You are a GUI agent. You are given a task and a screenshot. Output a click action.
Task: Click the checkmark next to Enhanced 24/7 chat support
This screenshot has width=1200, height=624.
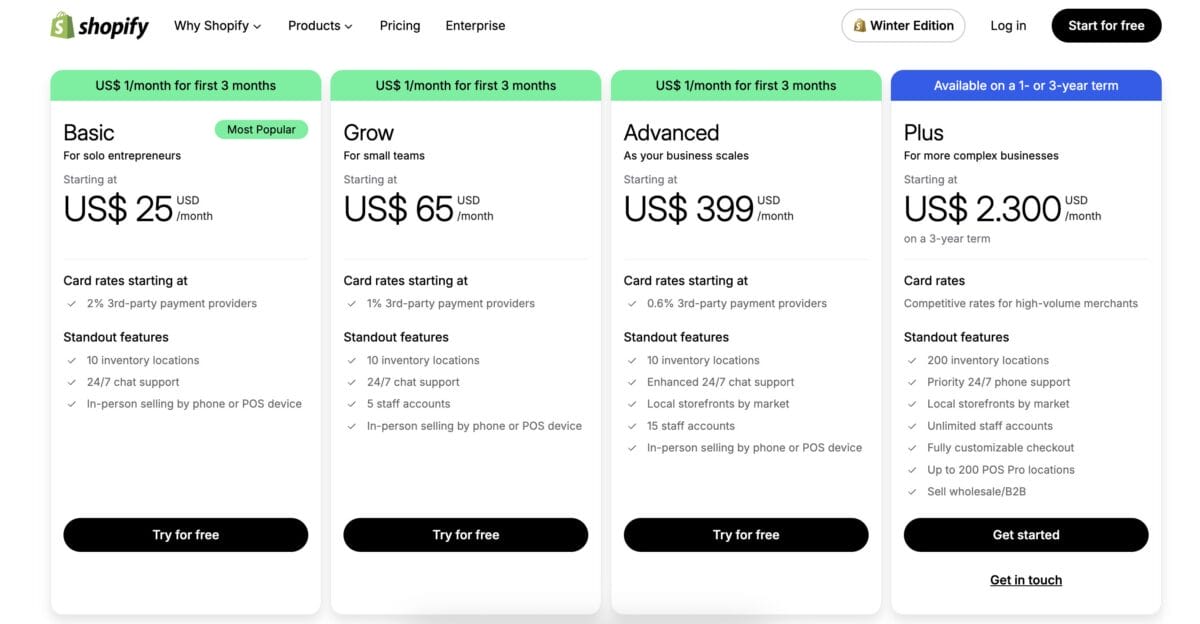(632, 382)
